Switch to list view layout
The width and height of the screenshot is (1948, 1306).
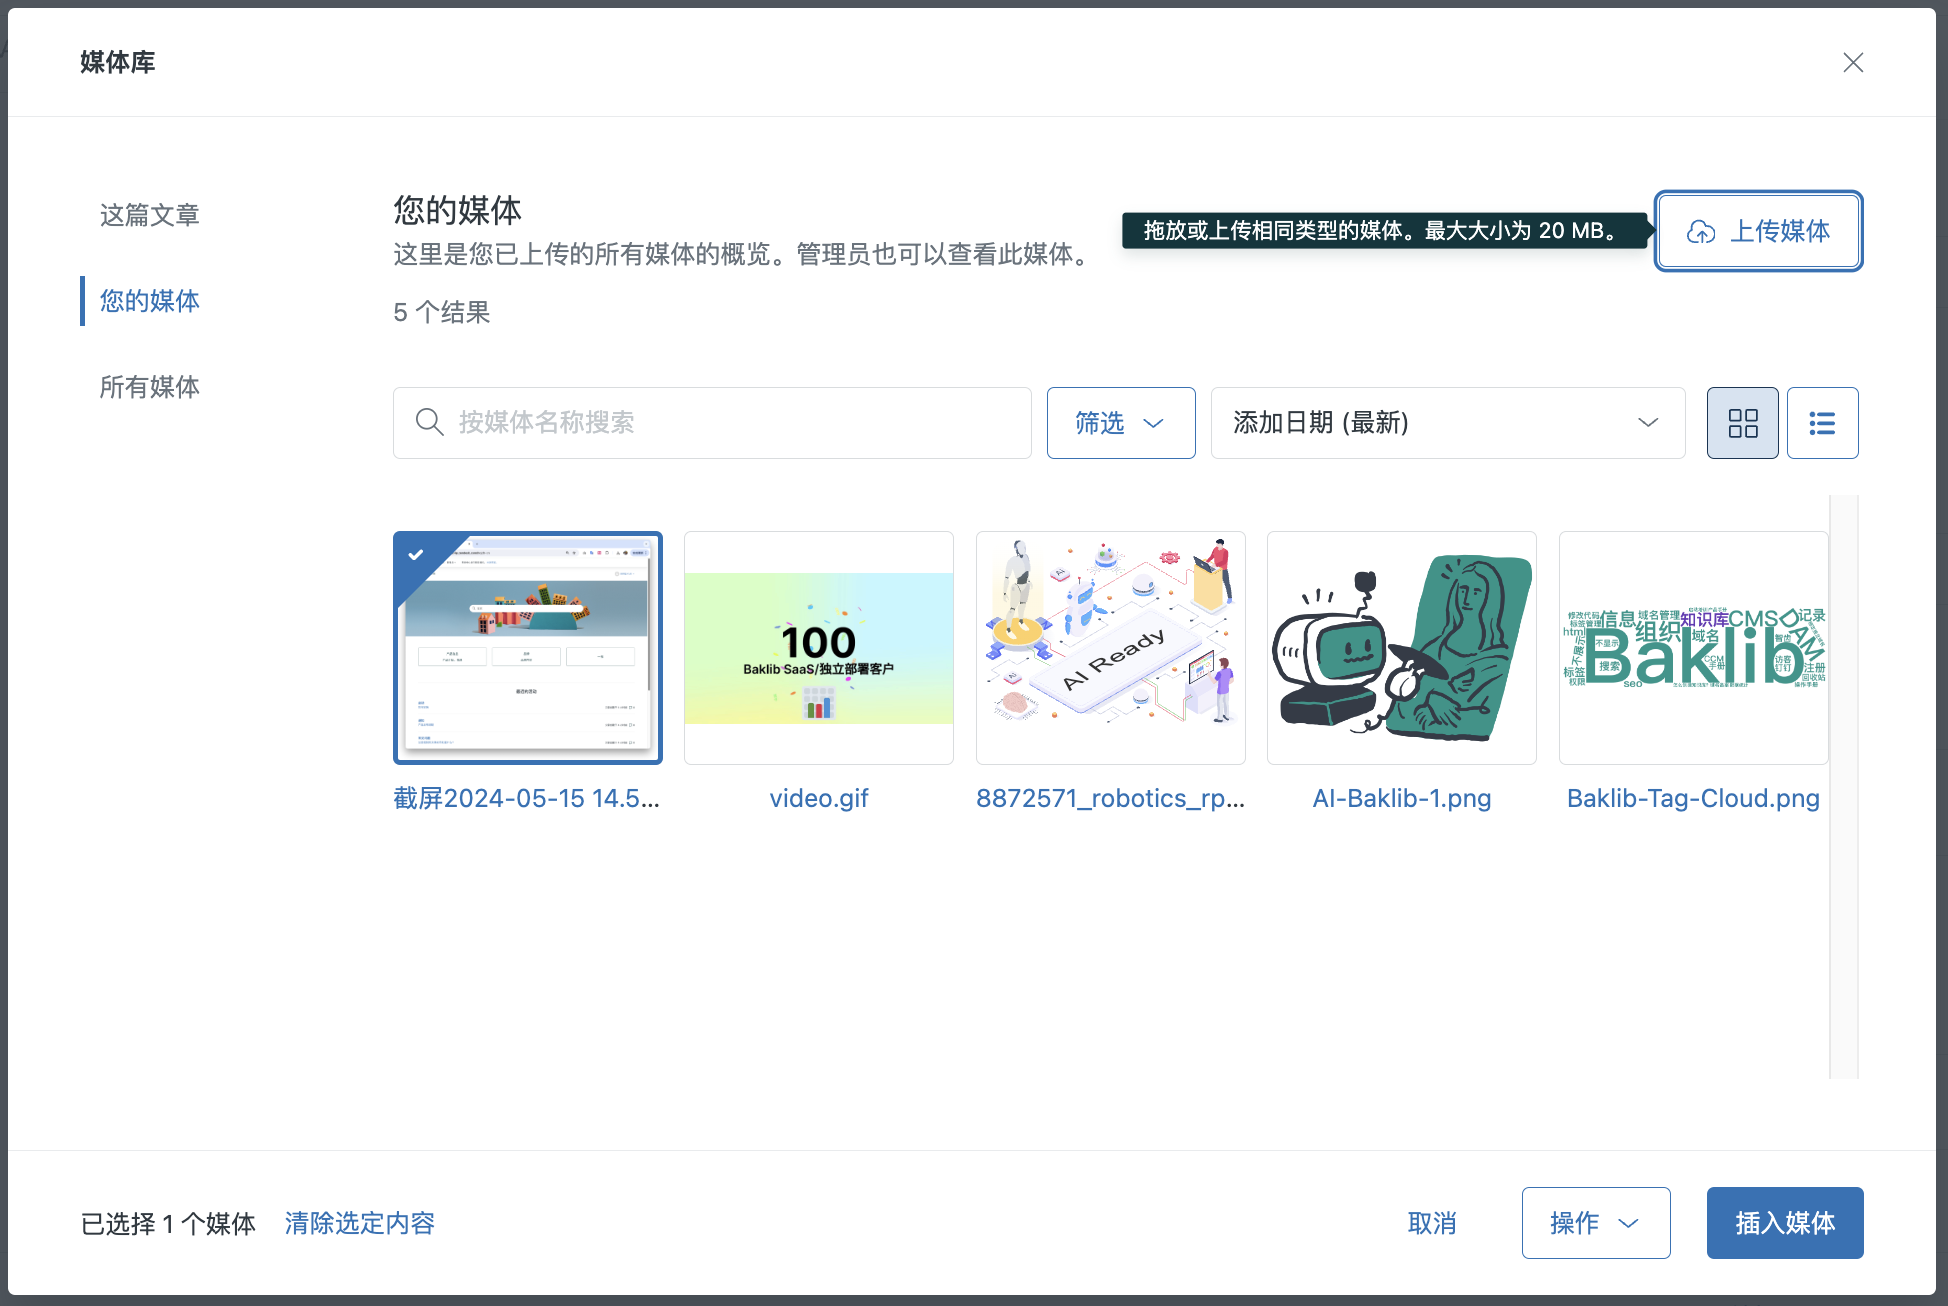click(x=1822, y=423)
